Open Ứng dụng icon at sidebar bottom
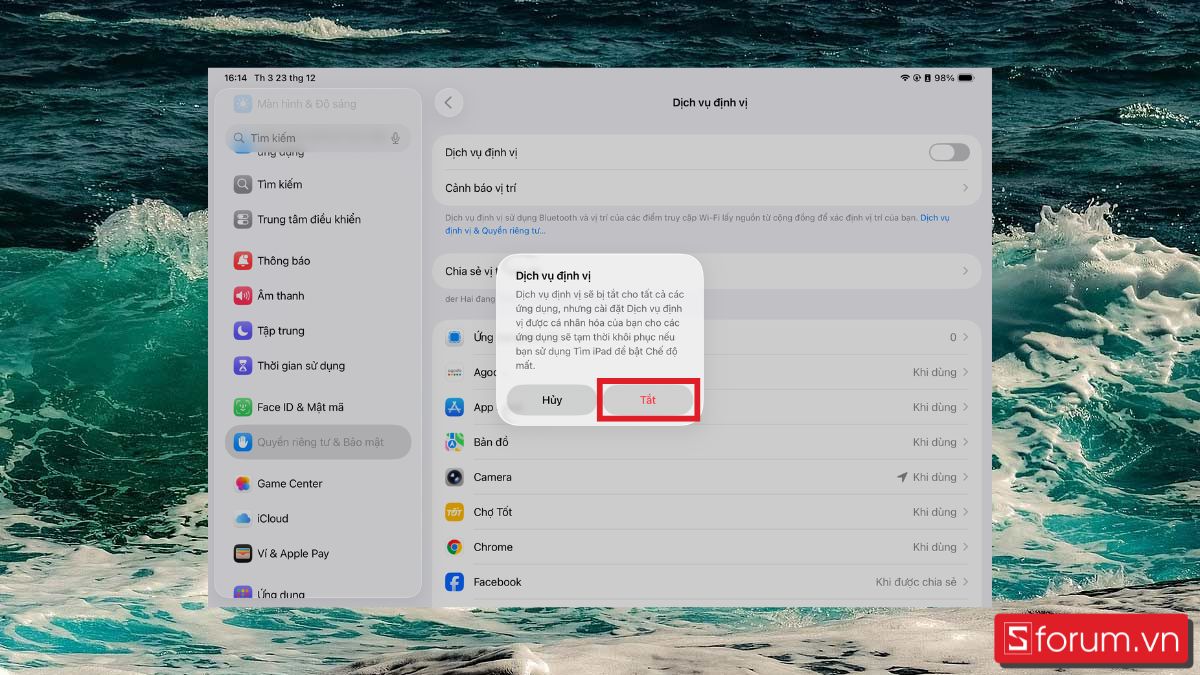The width and height of the screenshot is (1200, 675). click(x=243, y=593)
